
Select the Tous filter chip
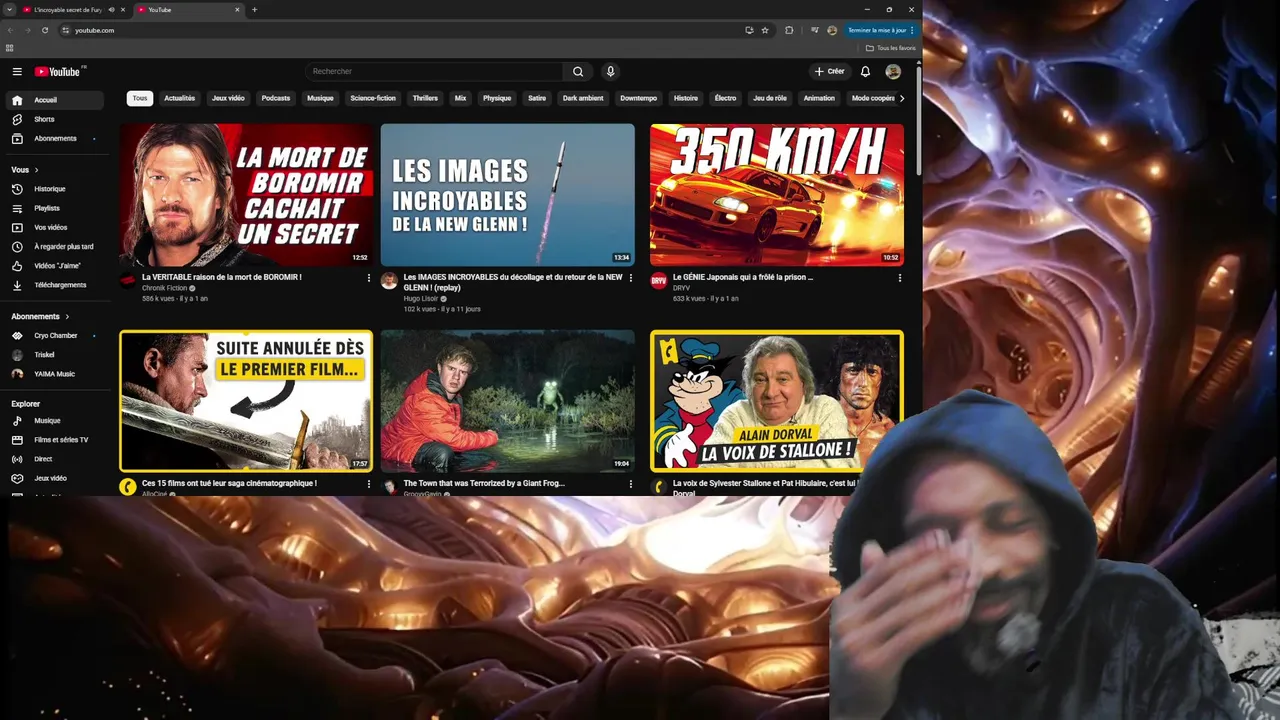(x=140, y=98)
